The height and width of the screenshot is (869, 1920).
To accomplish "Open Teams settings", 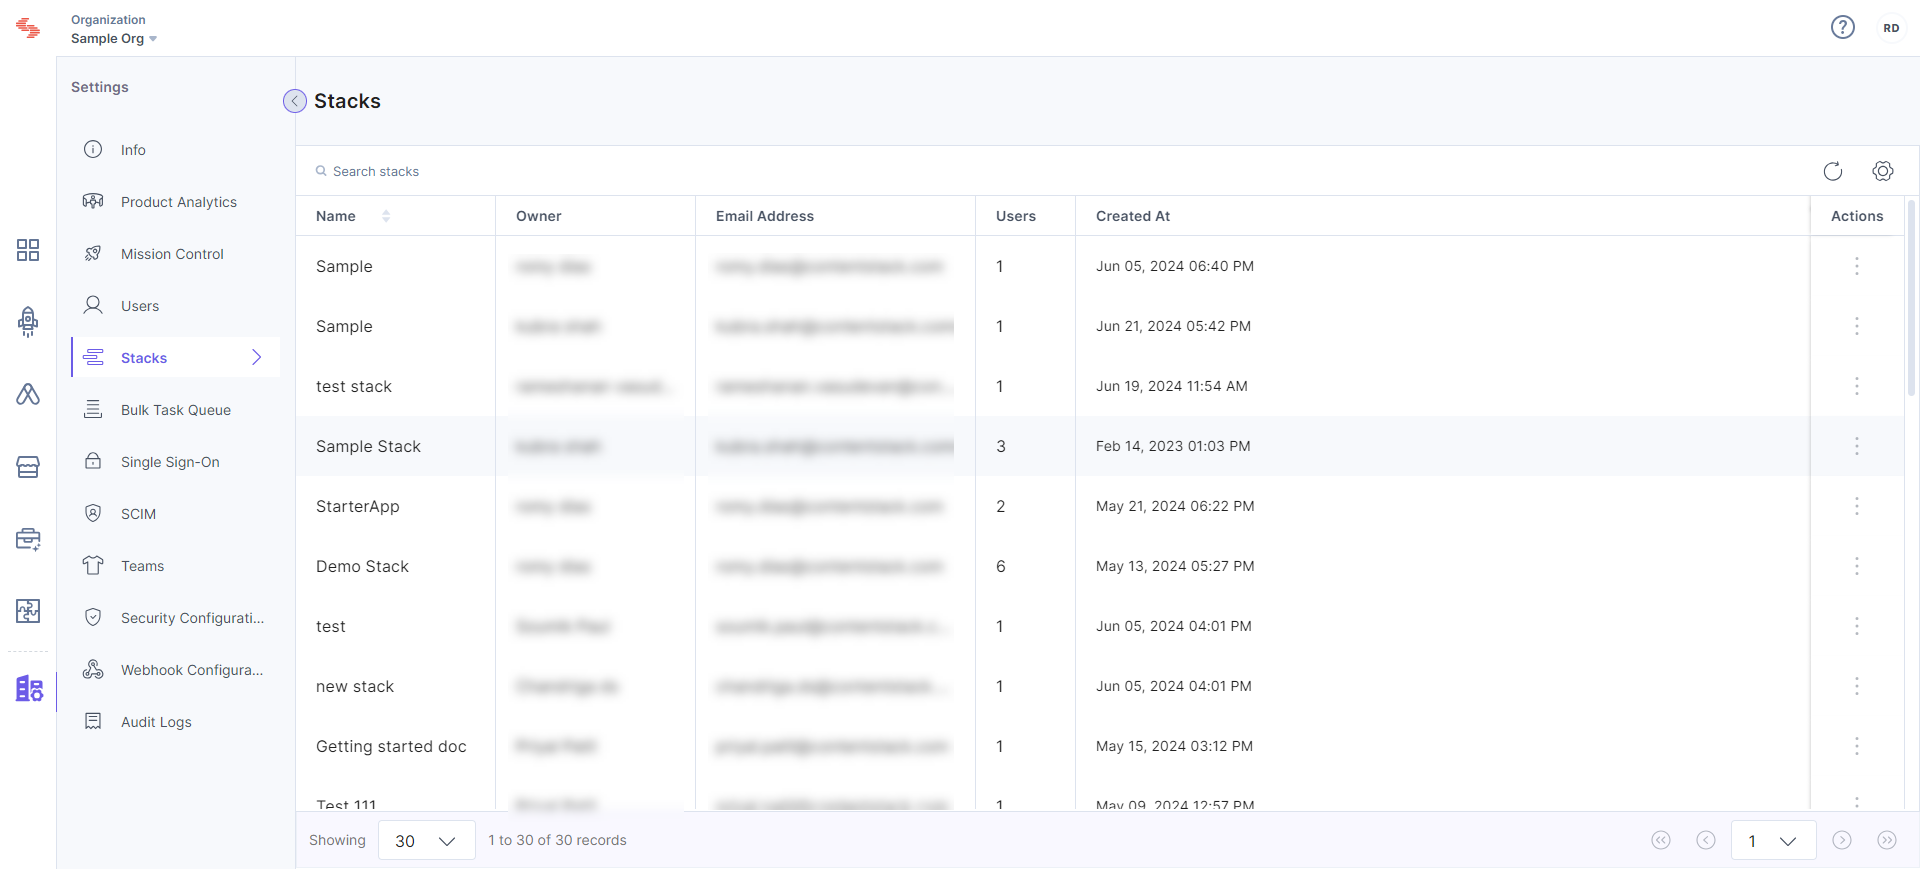I will tap(176, 565).
